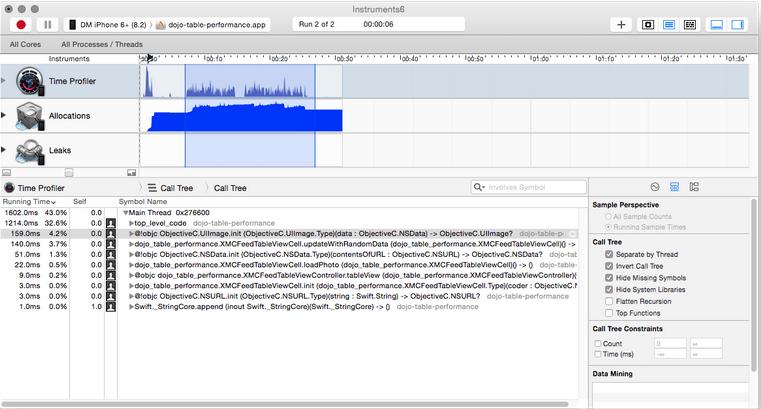Toggle the bottom detail pane visibility

click(x=716, y=24)
